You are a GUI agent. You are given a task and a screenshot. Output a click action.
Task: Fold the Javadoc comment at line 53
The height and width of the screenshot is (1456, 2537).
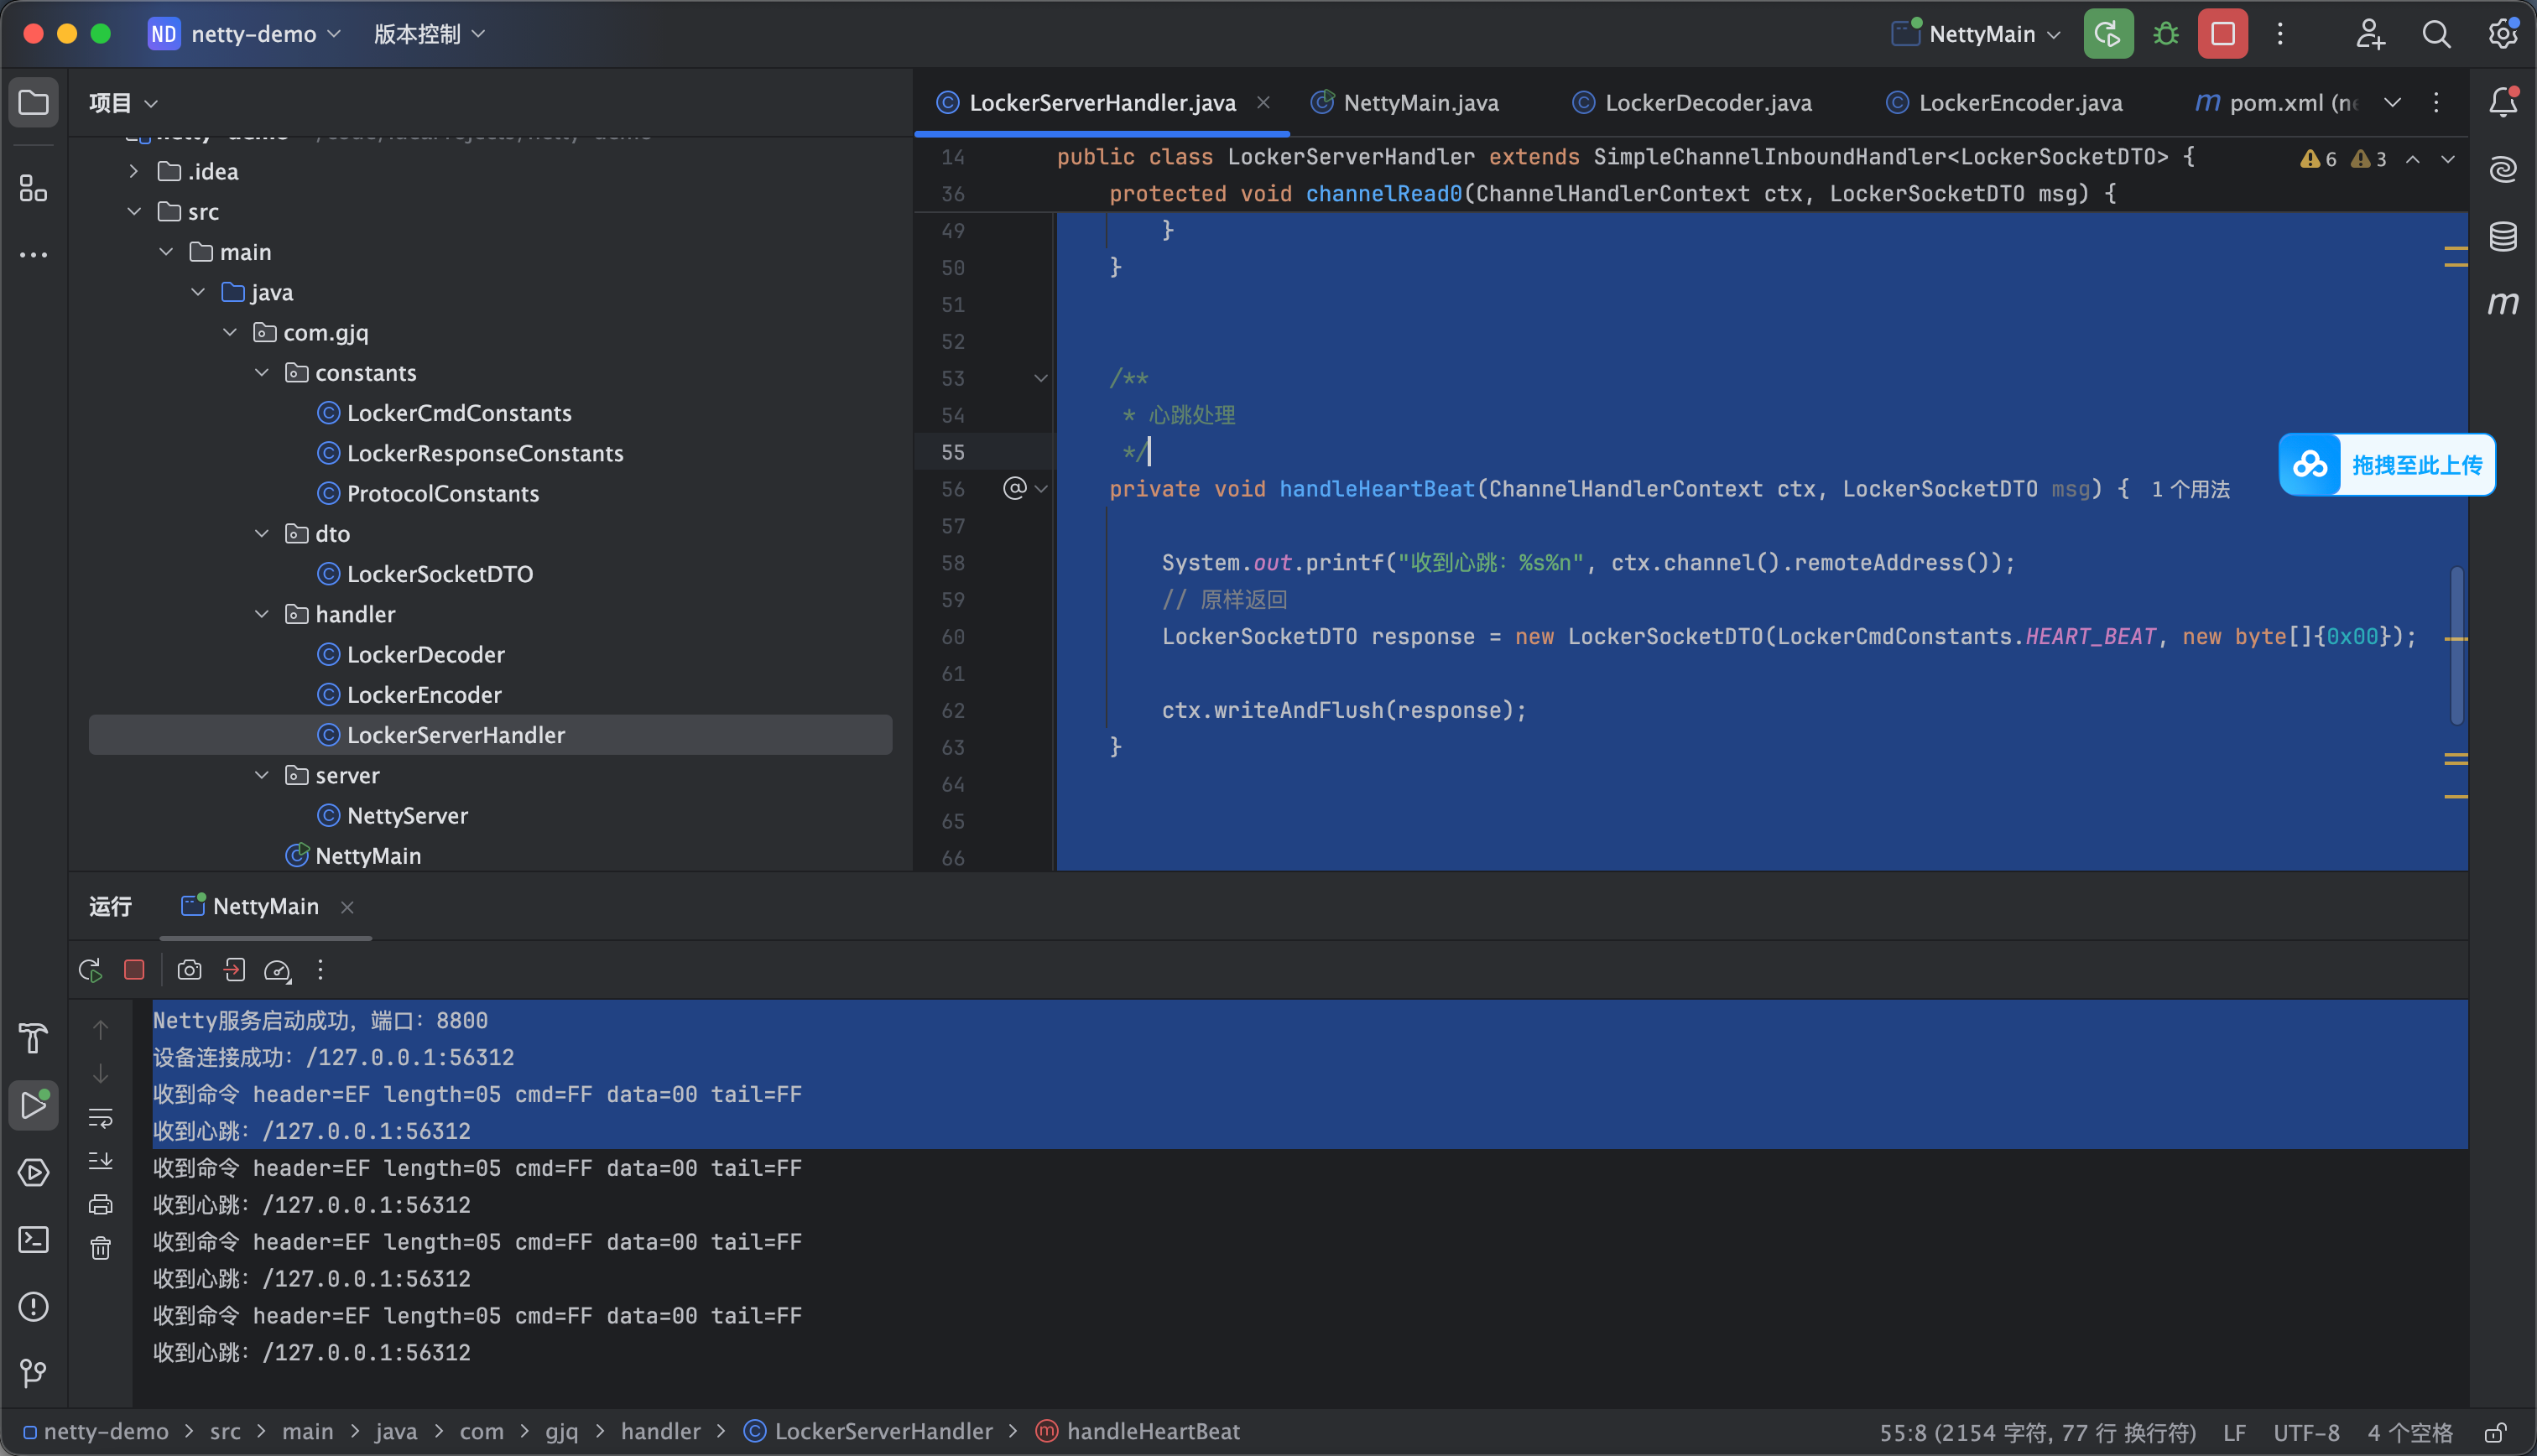[1041, 378]
